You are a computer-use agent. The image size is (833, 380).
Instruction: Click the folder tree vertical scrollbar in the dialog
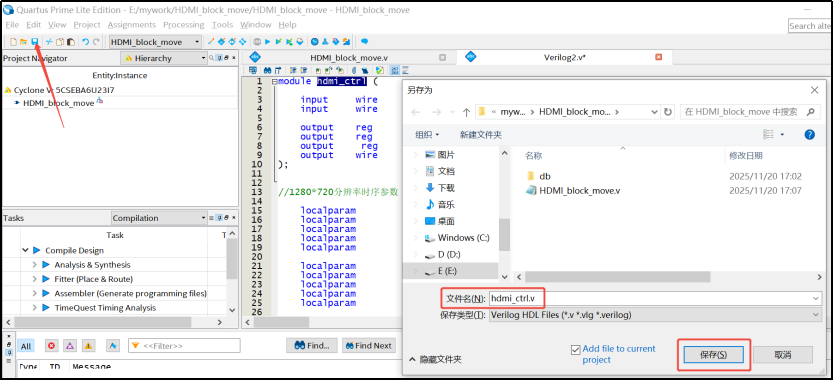click(x=505, y=234)
